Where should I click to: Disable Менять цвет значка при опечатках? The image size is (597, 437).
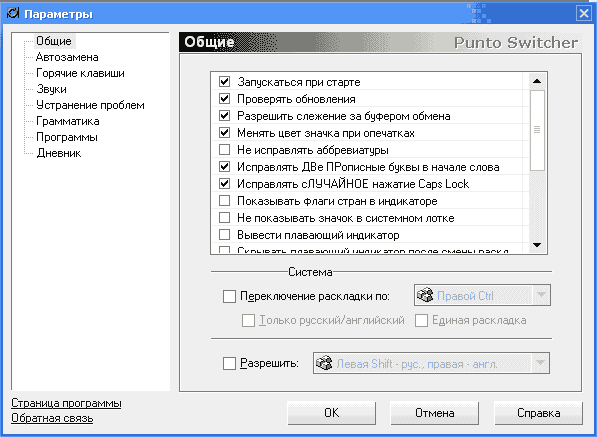click(x=225, y=132)
